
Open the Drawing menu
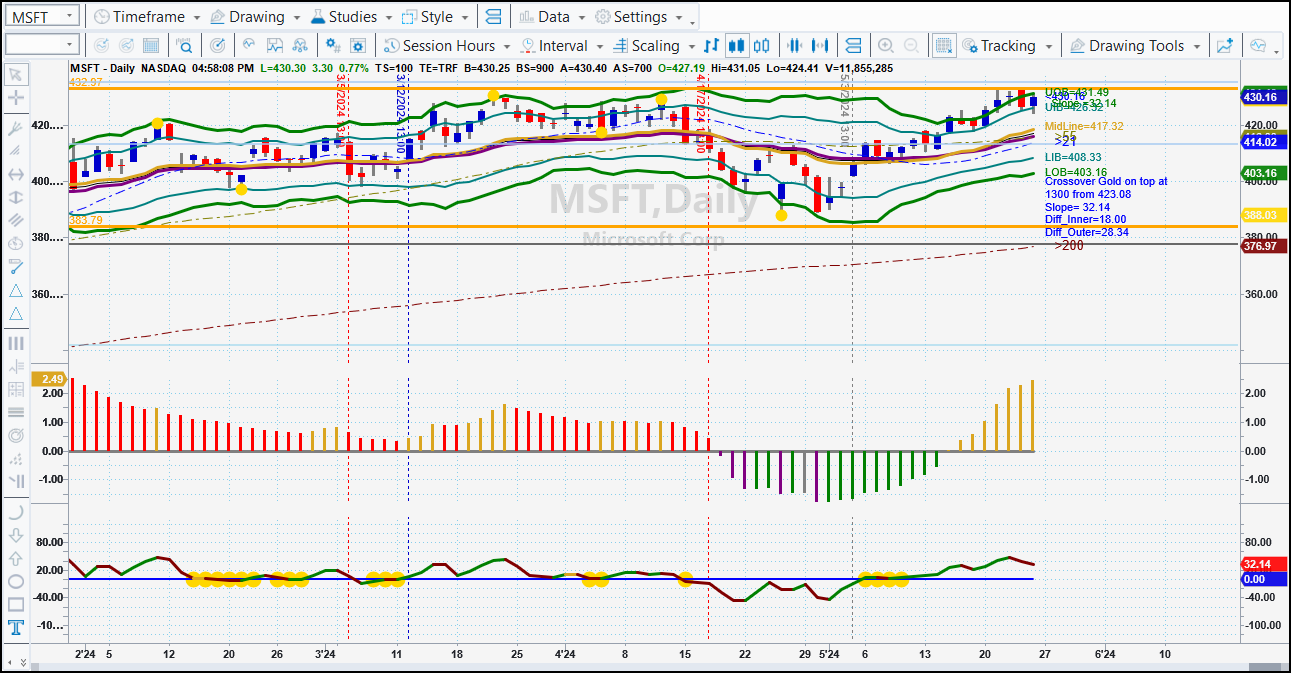point(255,17)
